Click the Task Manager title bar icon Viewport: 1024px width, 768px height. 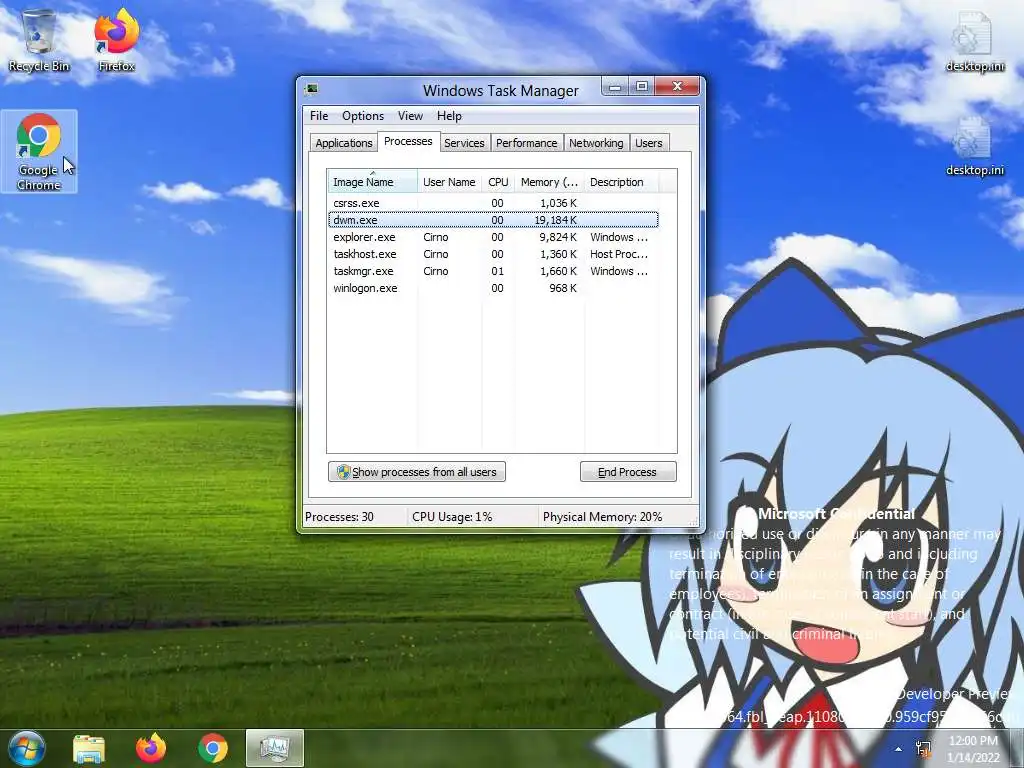click(312, 89)
